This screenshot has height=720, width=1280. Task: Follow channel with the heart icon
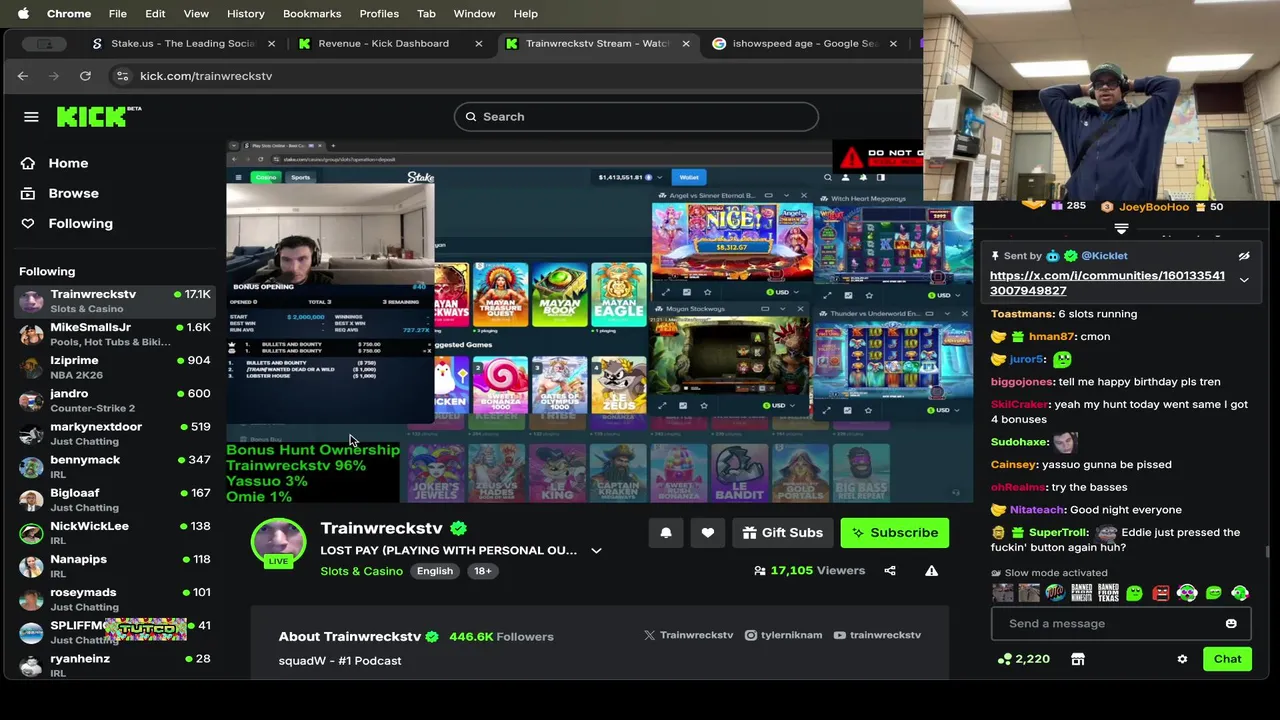pos(708,533)
